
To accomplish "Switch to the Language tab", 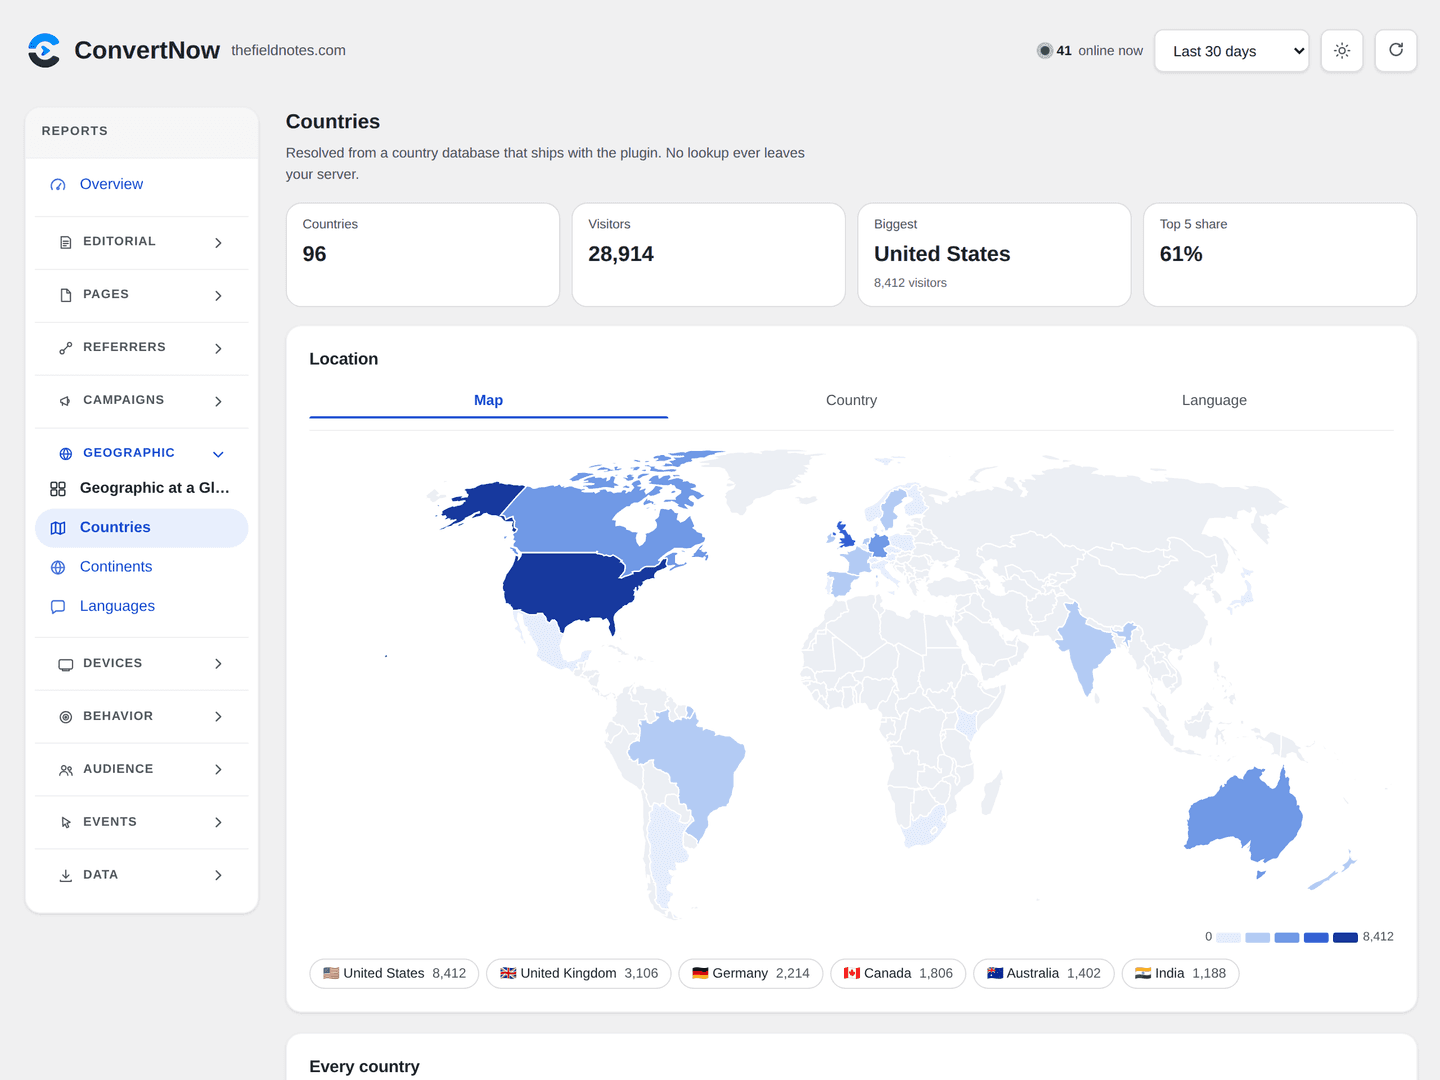I will tap(1214, 400).
